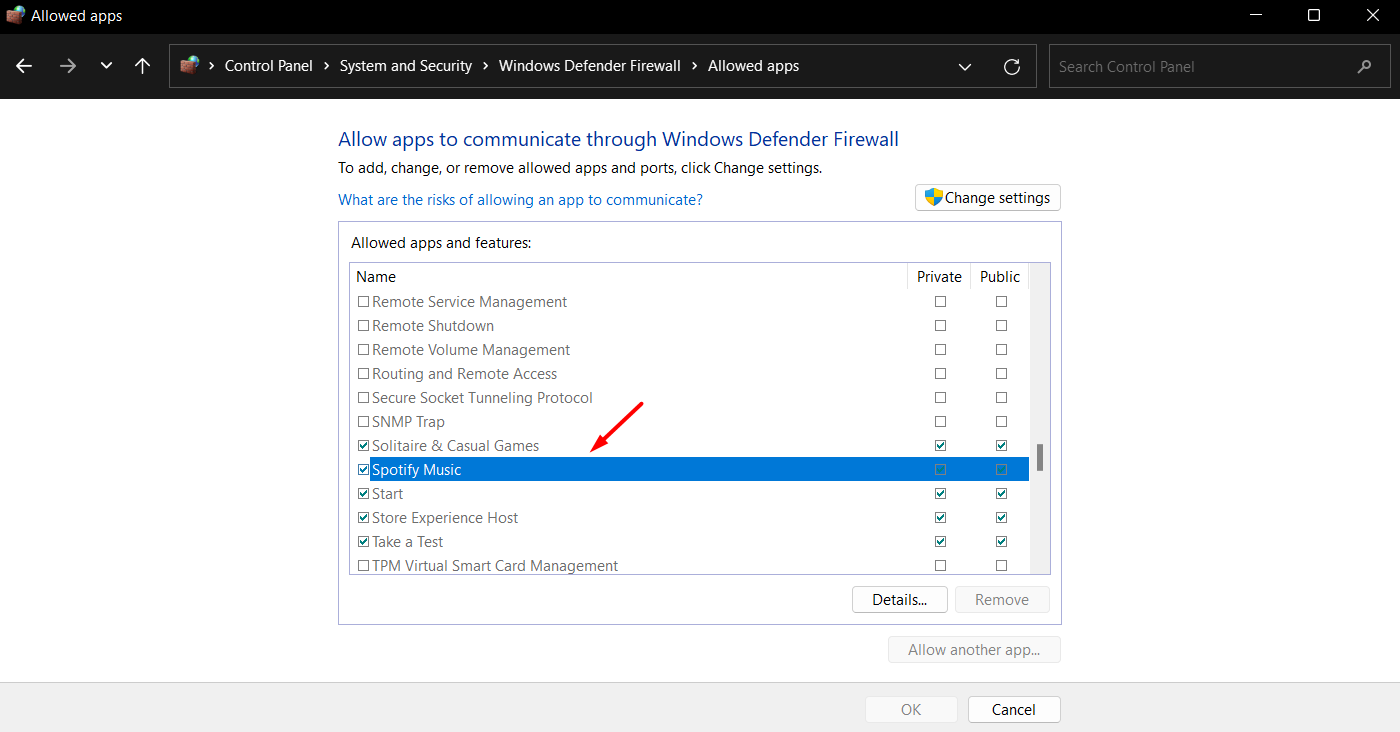Select Secure Socket Tunneling Protocol row text
The image size is (1400, 732).
coord(482,398)
